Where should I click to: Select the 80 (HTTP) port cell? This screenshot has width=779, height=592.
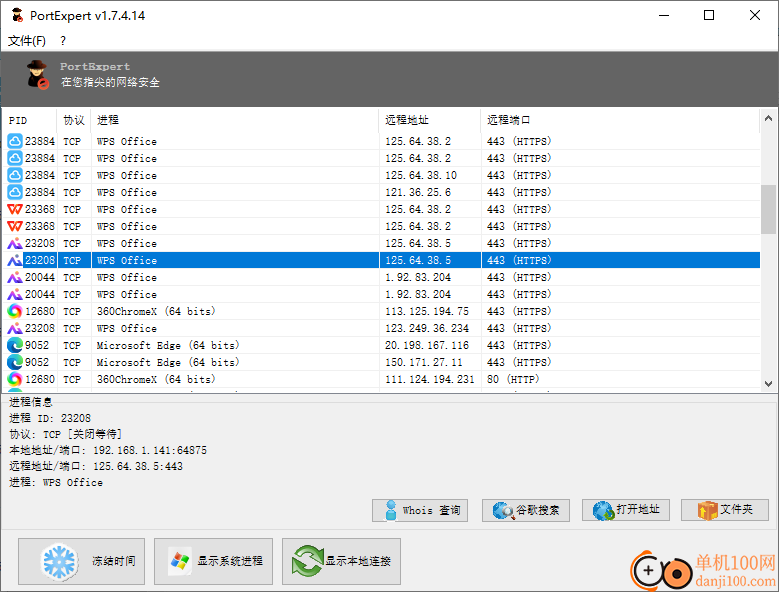pyautogui.click(x=513, y=379)
